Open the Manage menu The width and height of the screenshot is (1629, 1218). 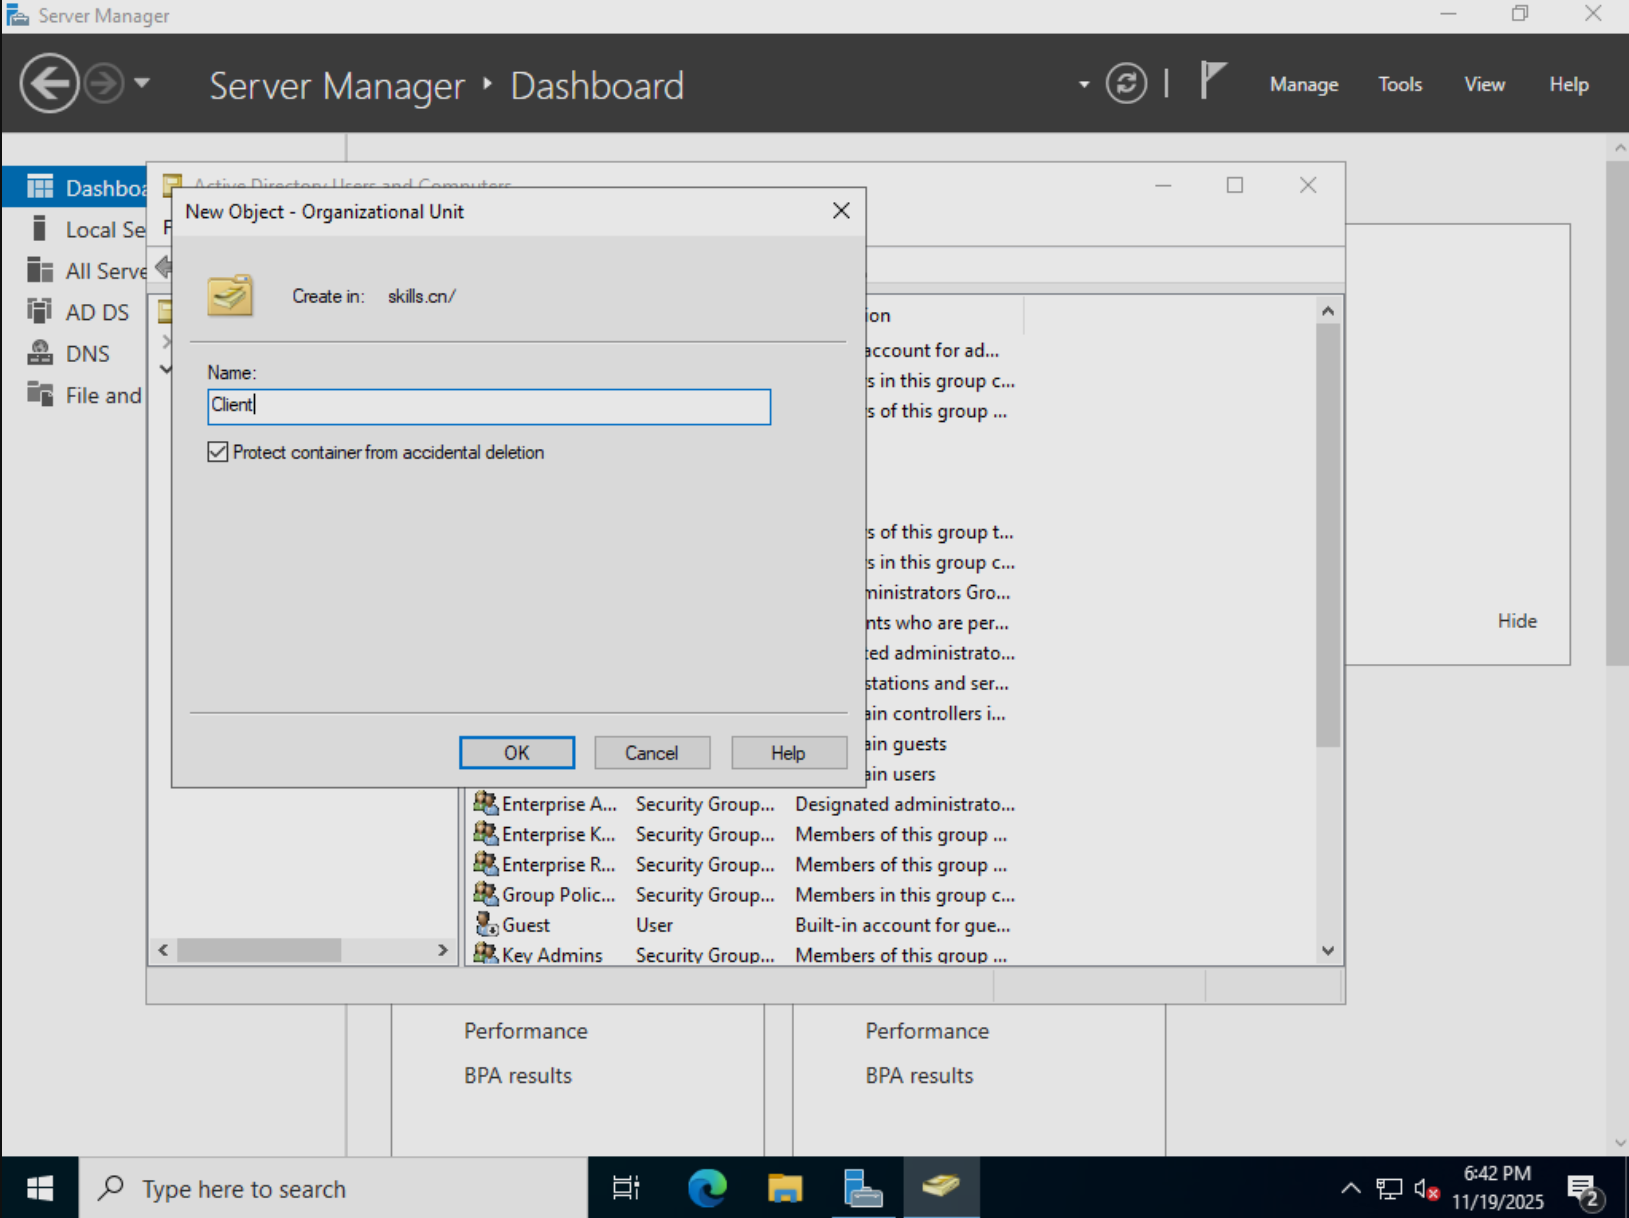(x=1303, y=85)
